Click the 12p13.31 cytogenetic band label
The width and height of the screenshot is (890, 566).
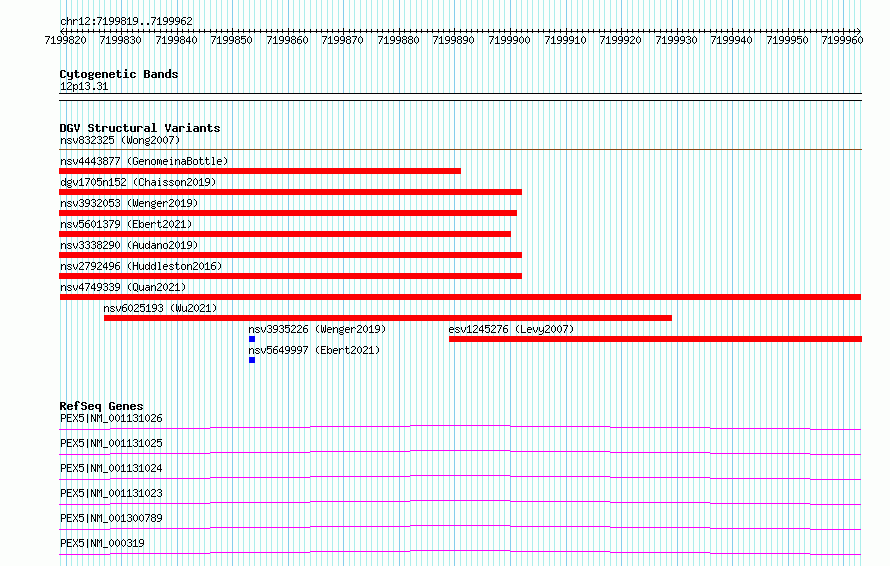[84, 86]
